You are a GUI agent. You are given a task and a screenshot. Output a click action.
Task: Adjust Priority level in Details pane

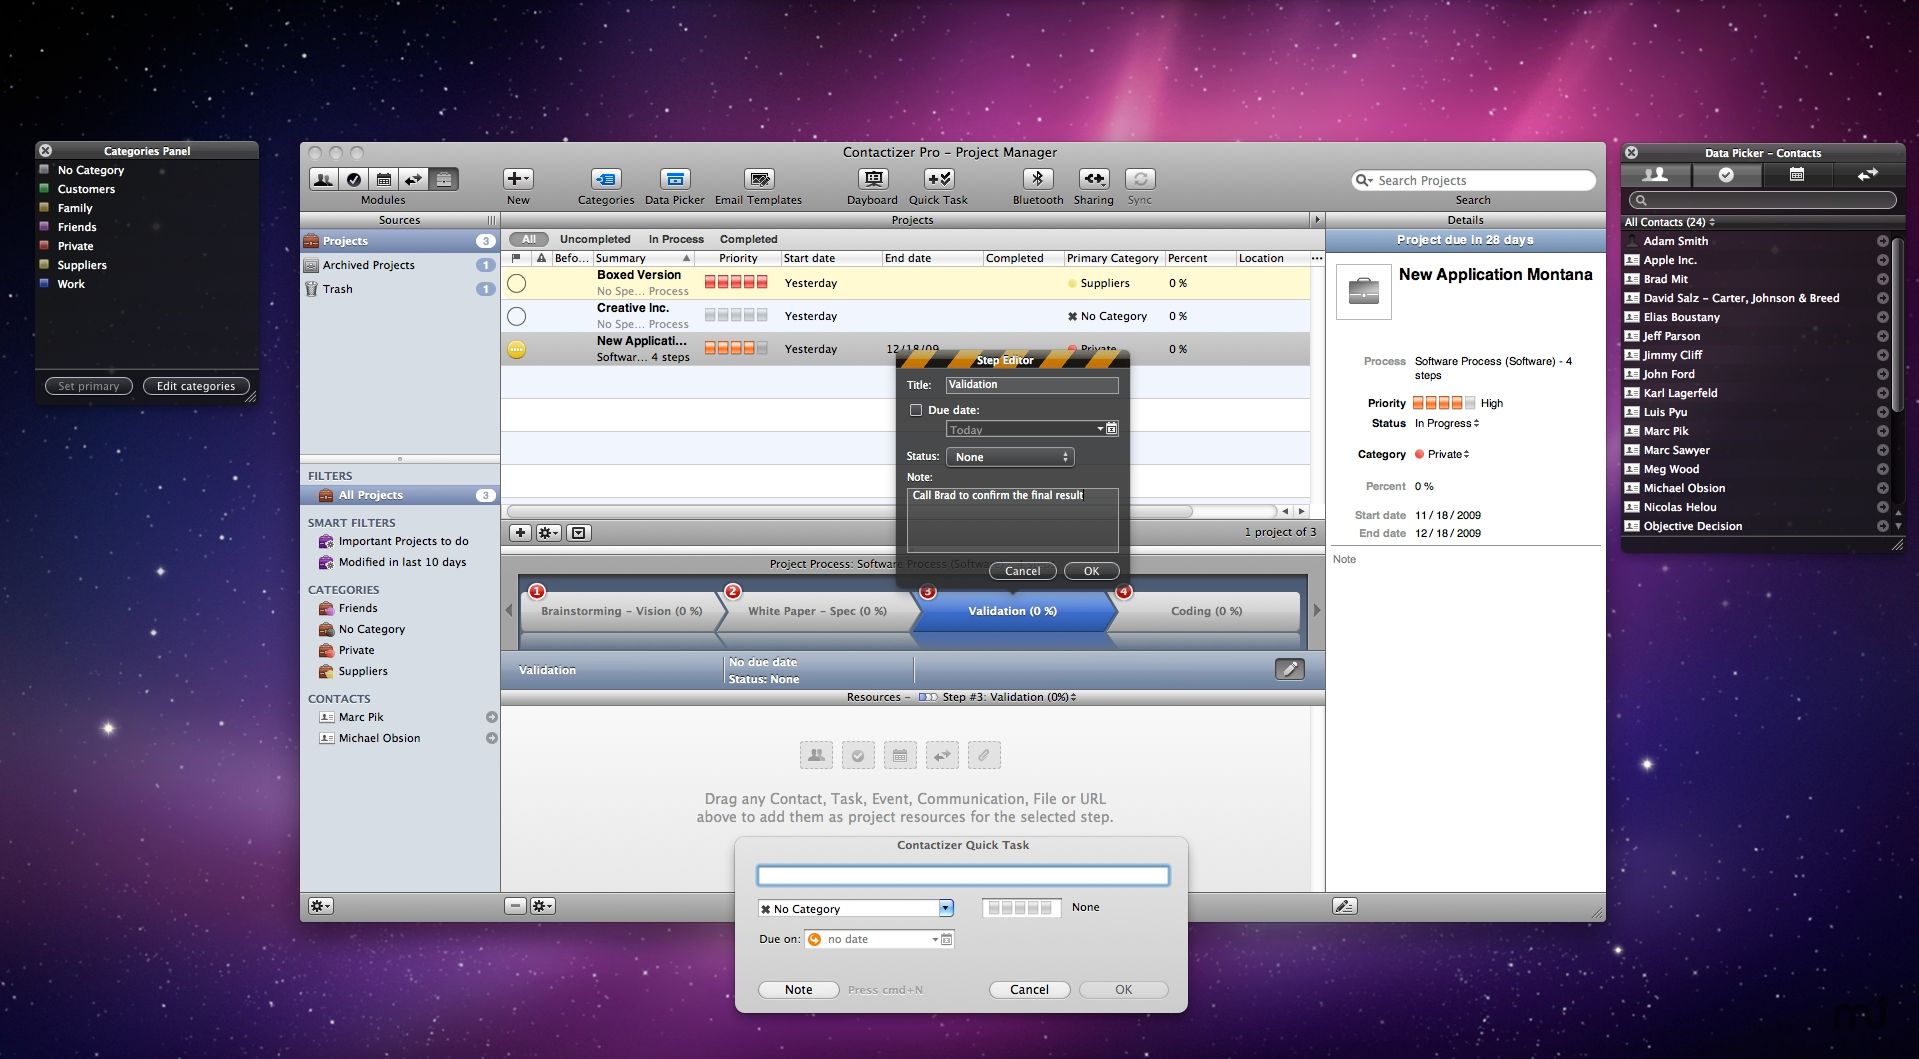point(1443,403)
